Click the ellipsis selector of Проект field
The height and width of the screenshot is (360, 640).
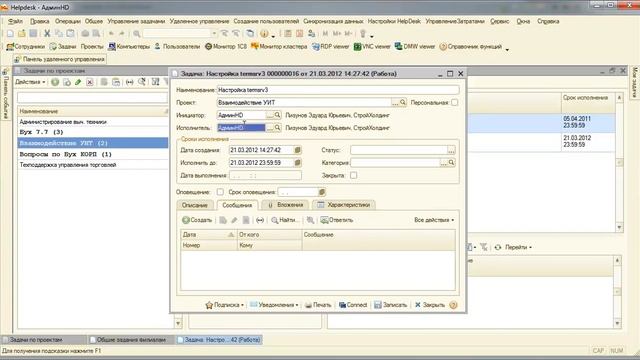pyautogui.click(x=395, y=102)
